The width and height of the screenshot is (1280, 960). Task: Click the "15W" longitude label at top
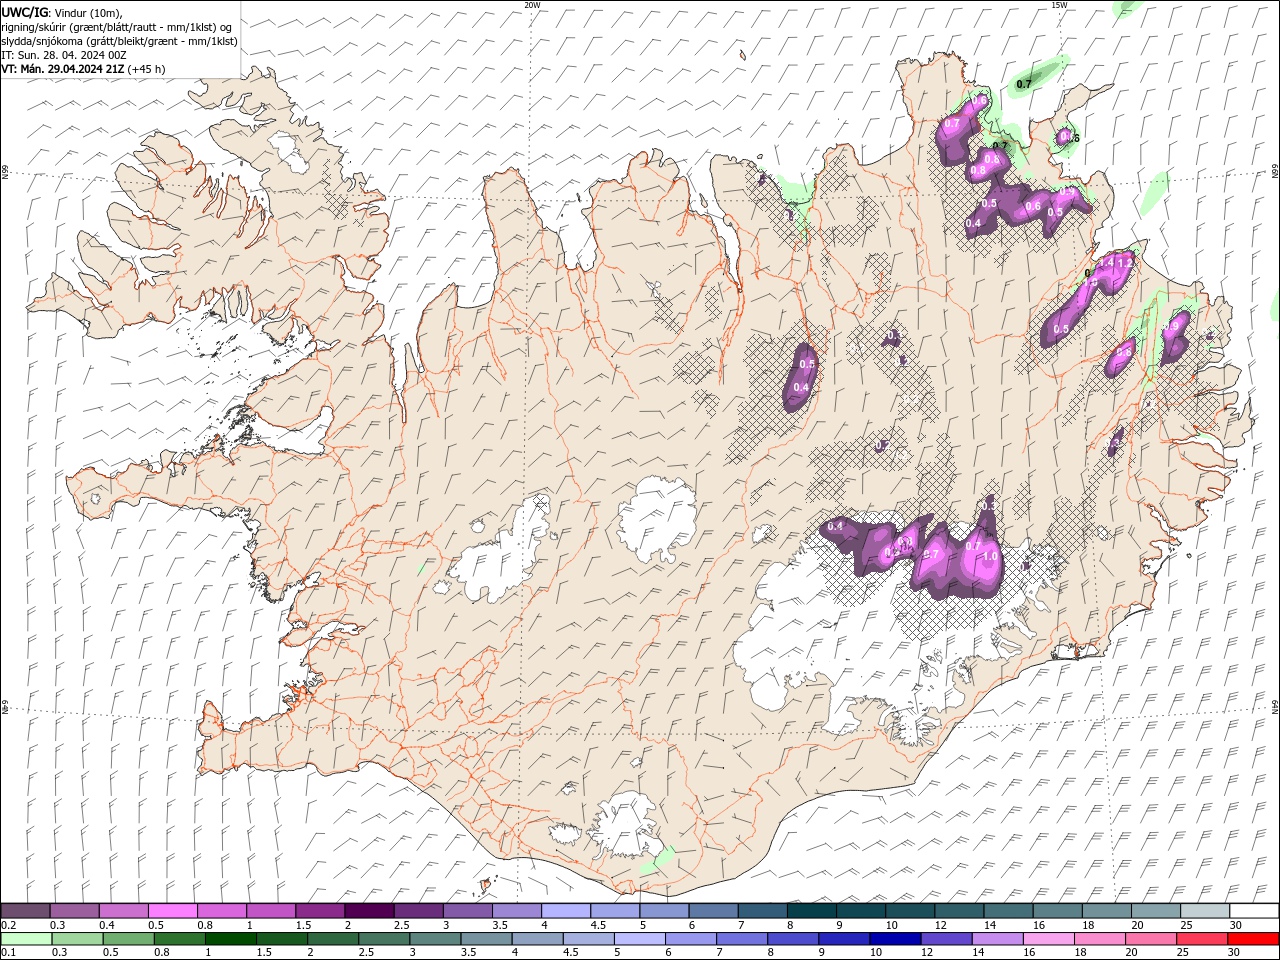tap(1058, 5)
